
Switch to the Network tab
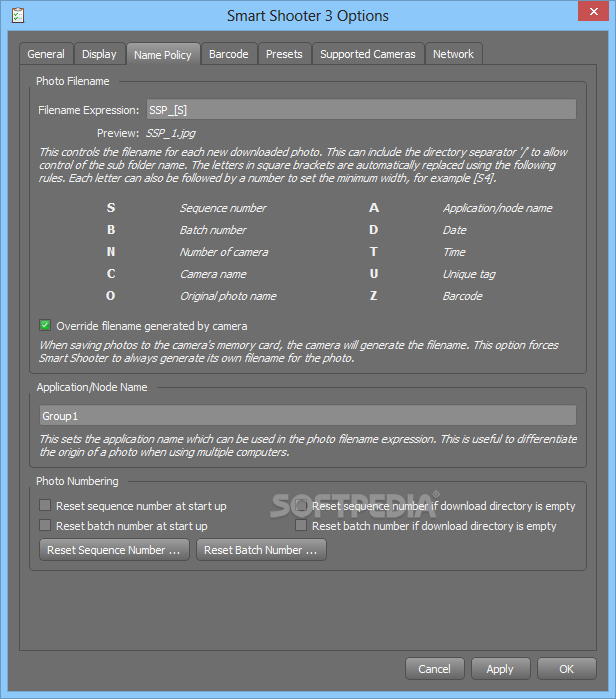(x=453, y=54)
